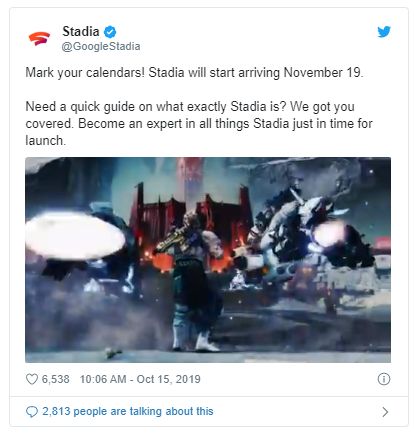
Task: Click the Stadia logo avatar
Action: pos(39,38)
